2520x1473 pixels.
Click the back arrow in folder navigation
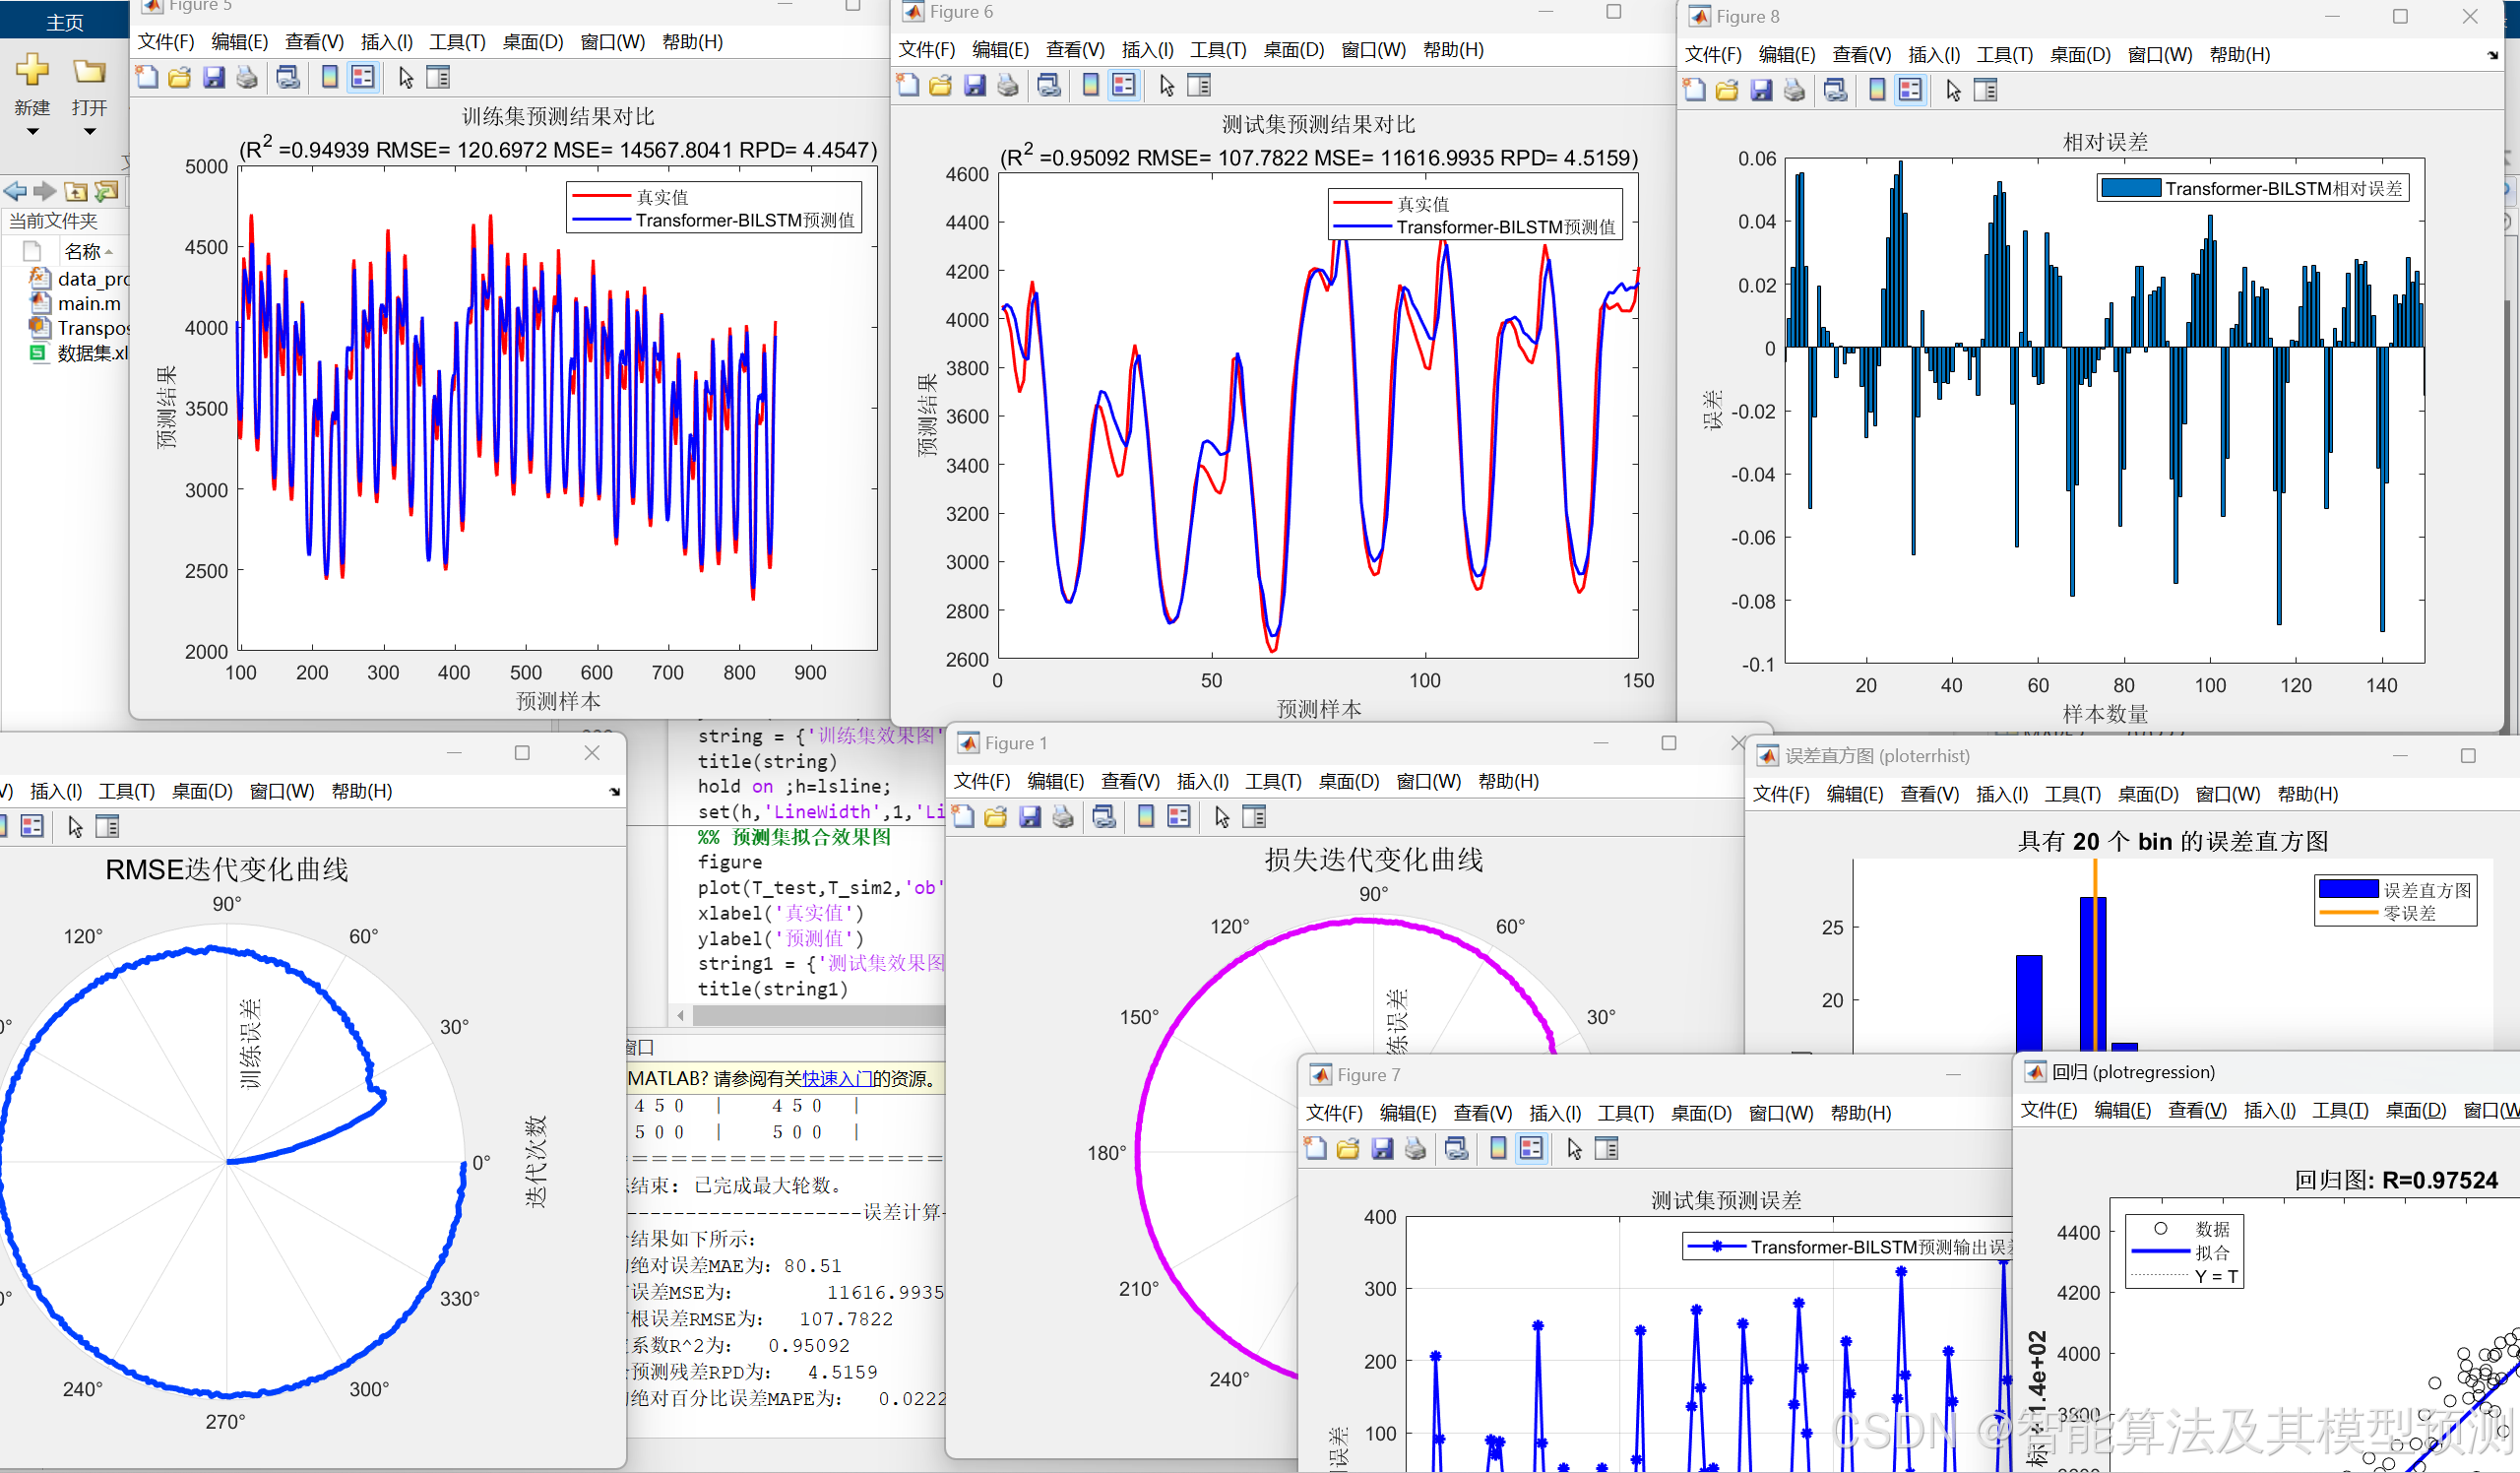pos(15,191)
